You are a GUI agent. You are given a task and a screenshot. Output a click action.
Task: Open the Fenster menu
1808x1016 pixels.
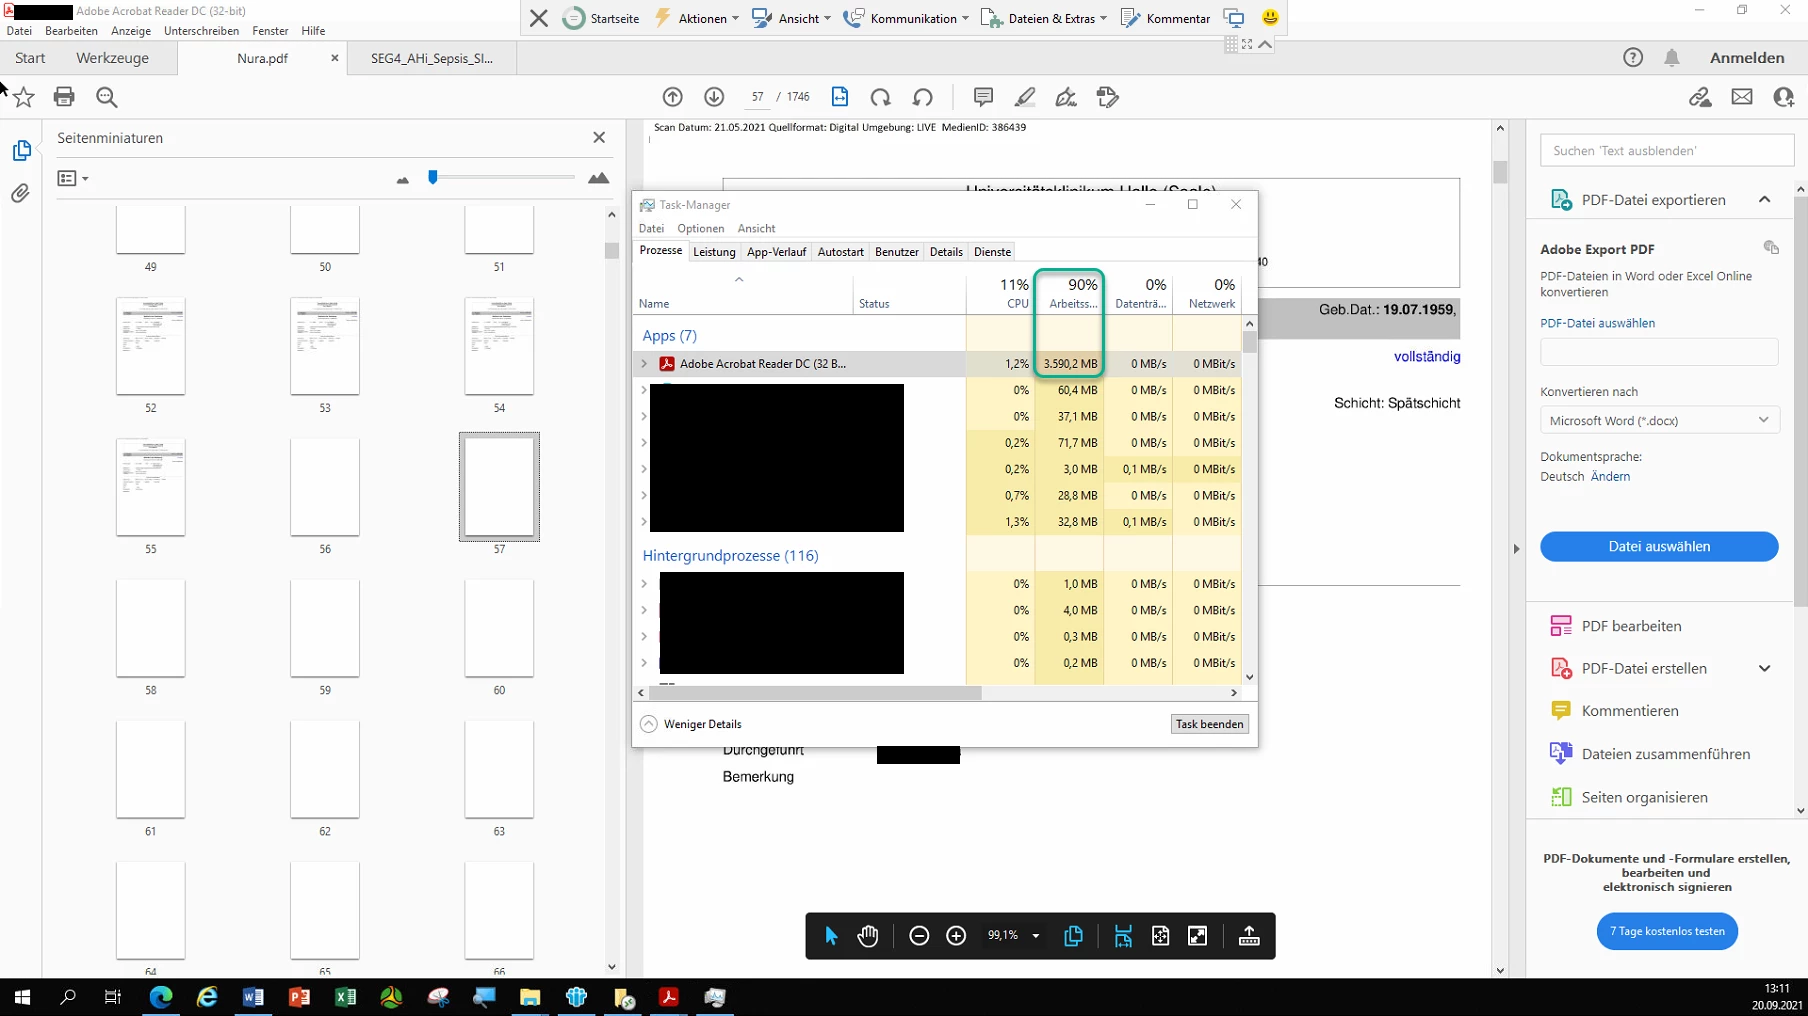point(270,31)
